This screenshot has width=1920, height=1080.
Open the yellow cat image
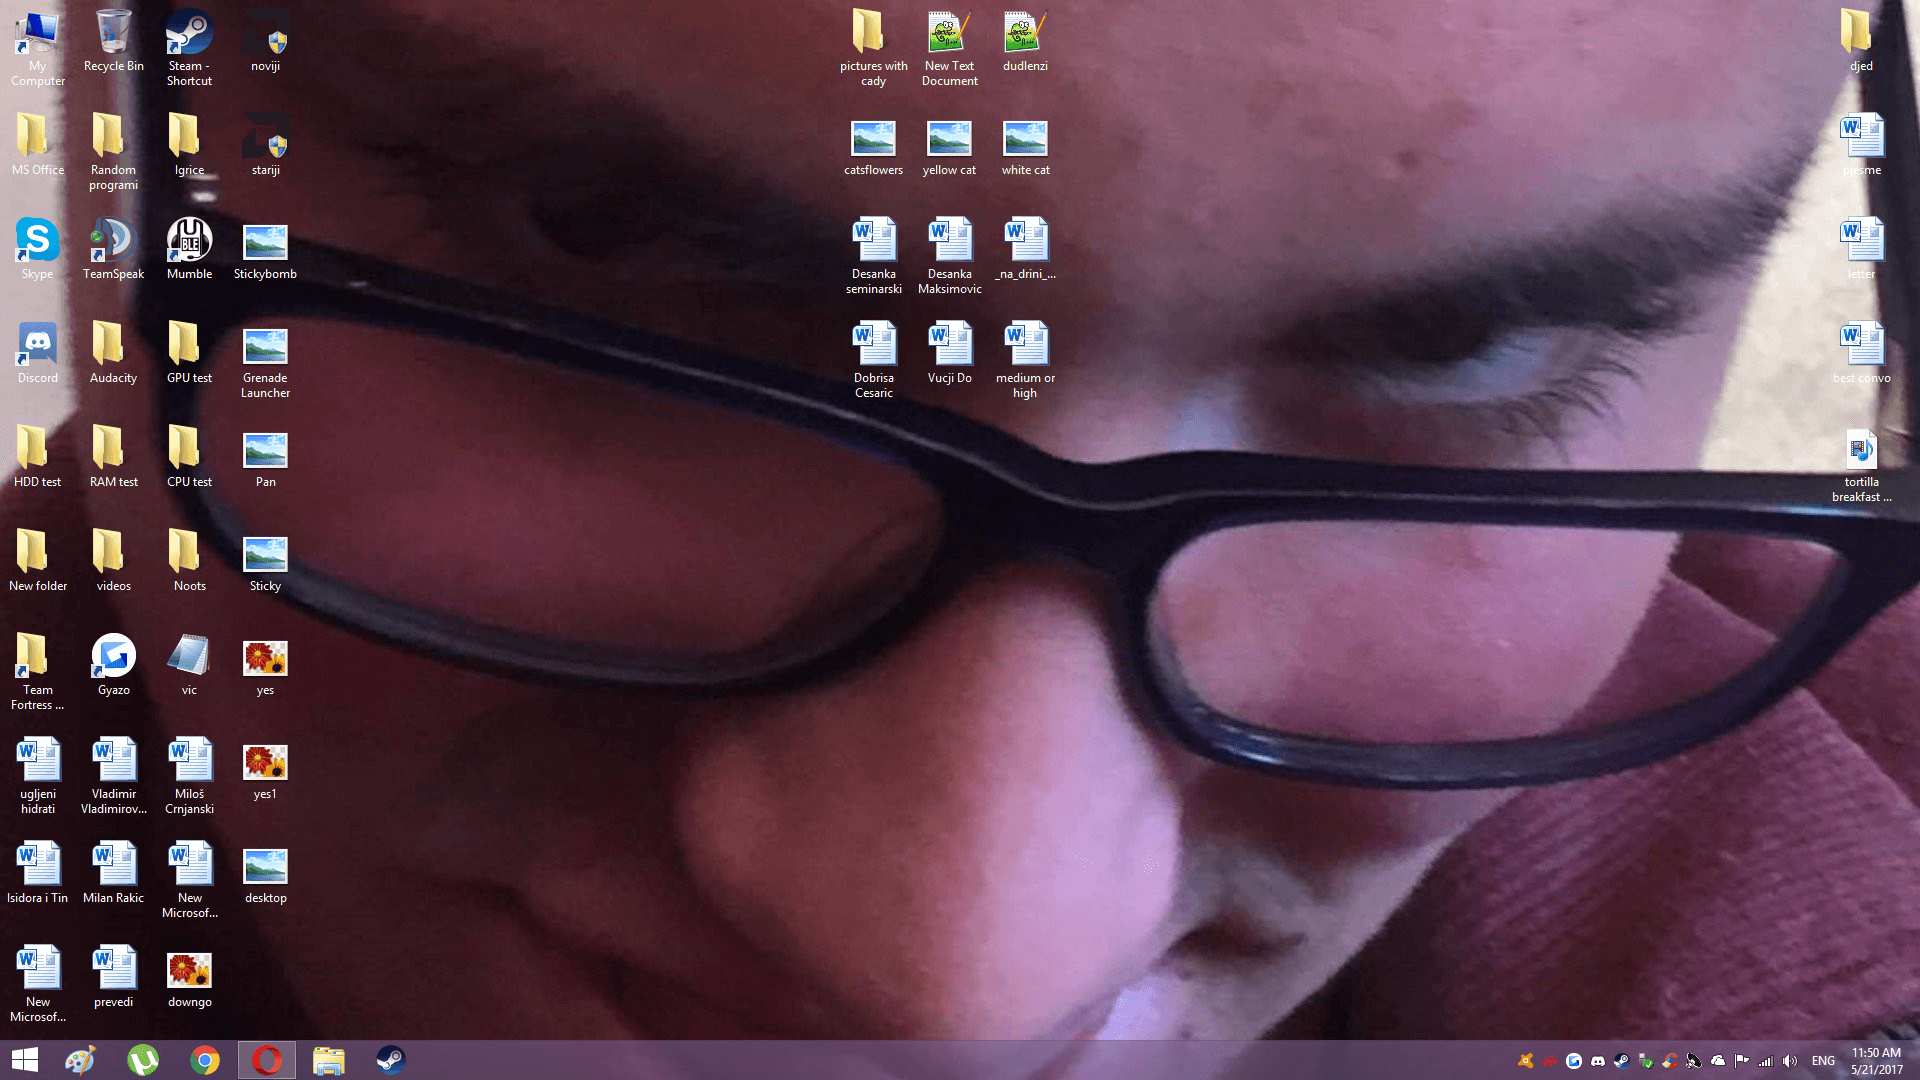[949, 138]
